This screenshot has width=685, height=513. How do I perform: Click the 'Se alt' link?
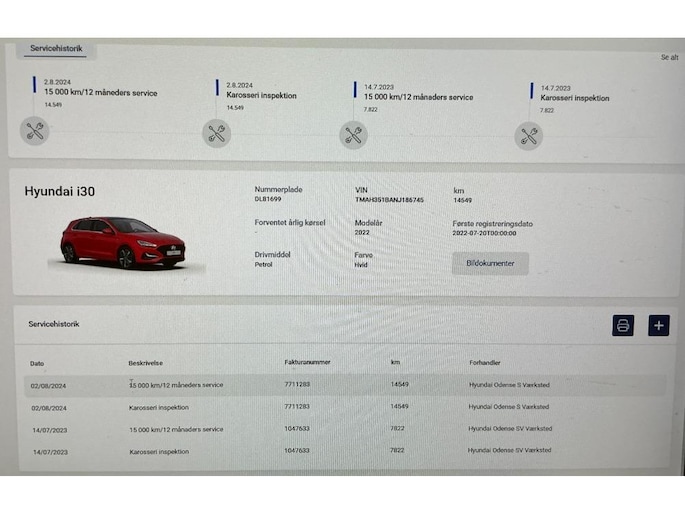pyautogui.click(x=669, y=57)
